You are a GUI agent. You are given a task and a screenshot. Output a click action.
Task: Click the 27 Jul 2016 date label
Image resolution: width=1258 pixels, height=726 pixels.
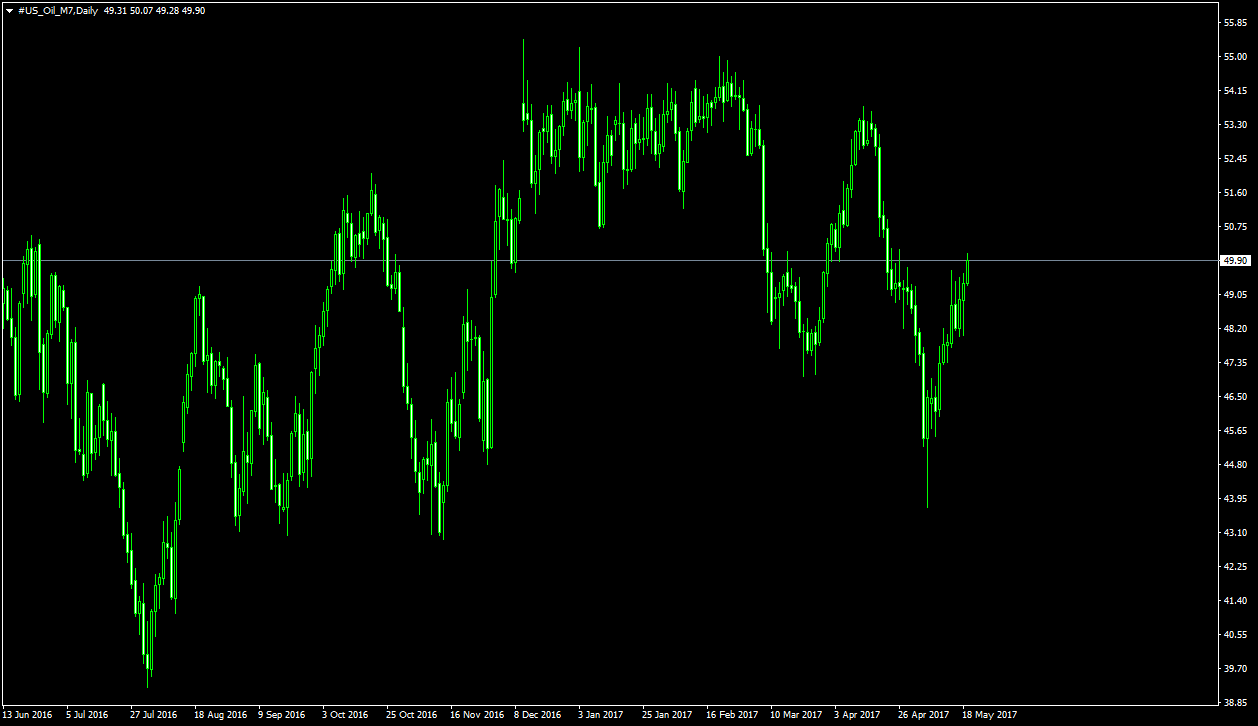click(154, 715)
